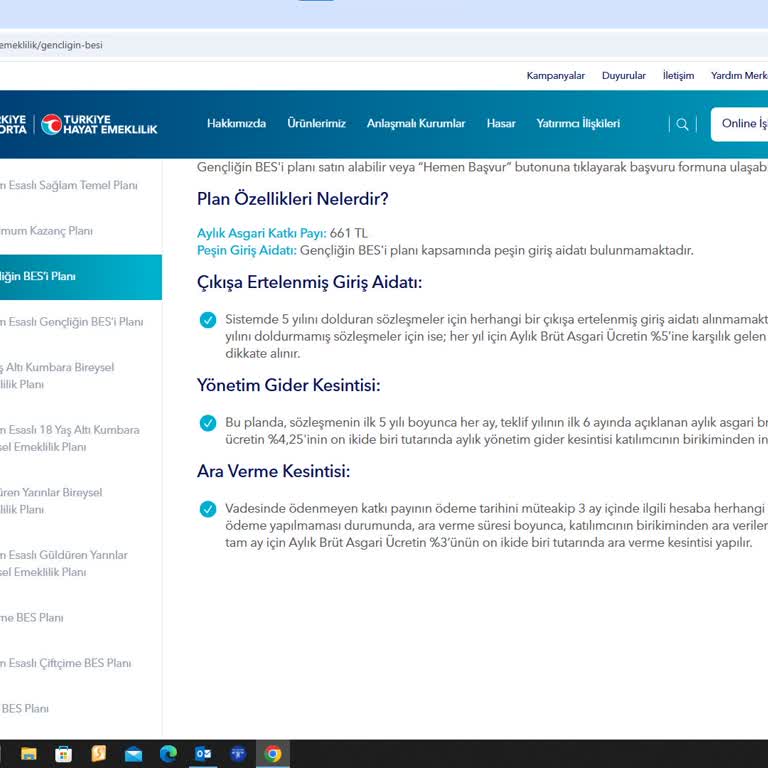Open File Explorer from the taskbar
Image resolution: width=768 pixels, height=768 pixels.
click(x=28, y=754)
